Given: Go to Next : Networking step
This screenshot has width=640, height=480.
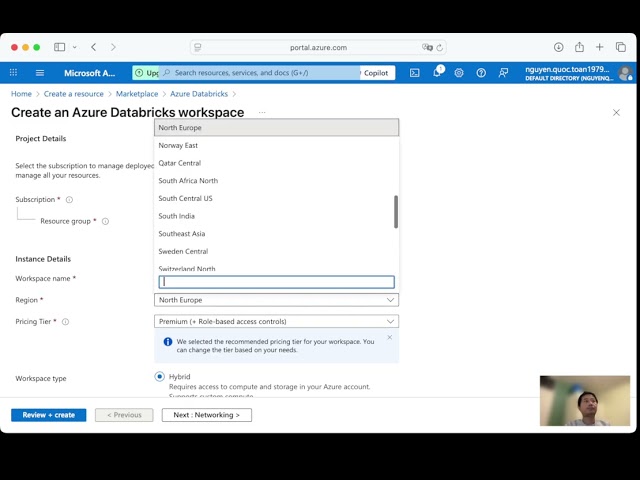Looking at the screenshot, I should 207,415.
